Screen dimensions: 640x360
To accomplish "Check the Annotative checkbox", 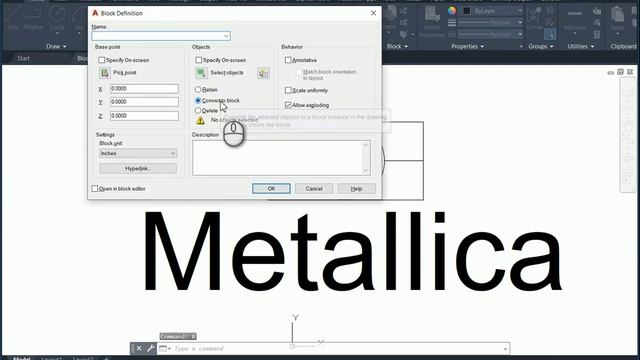I will click(288, 60).
